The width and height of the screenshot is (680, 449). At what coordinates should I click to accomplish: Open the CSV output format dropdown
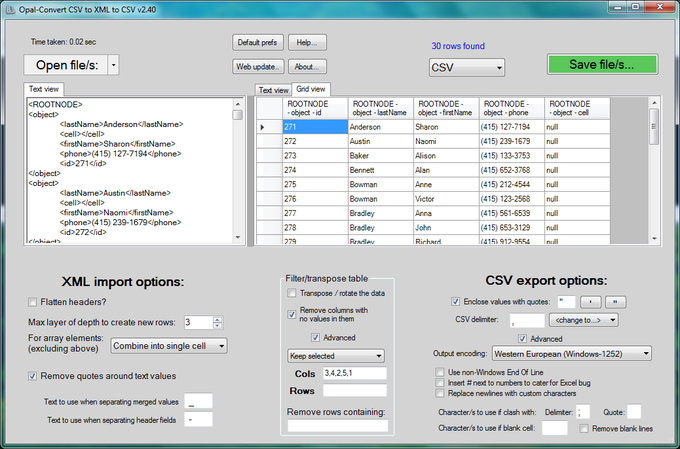[x=467, y=68]
